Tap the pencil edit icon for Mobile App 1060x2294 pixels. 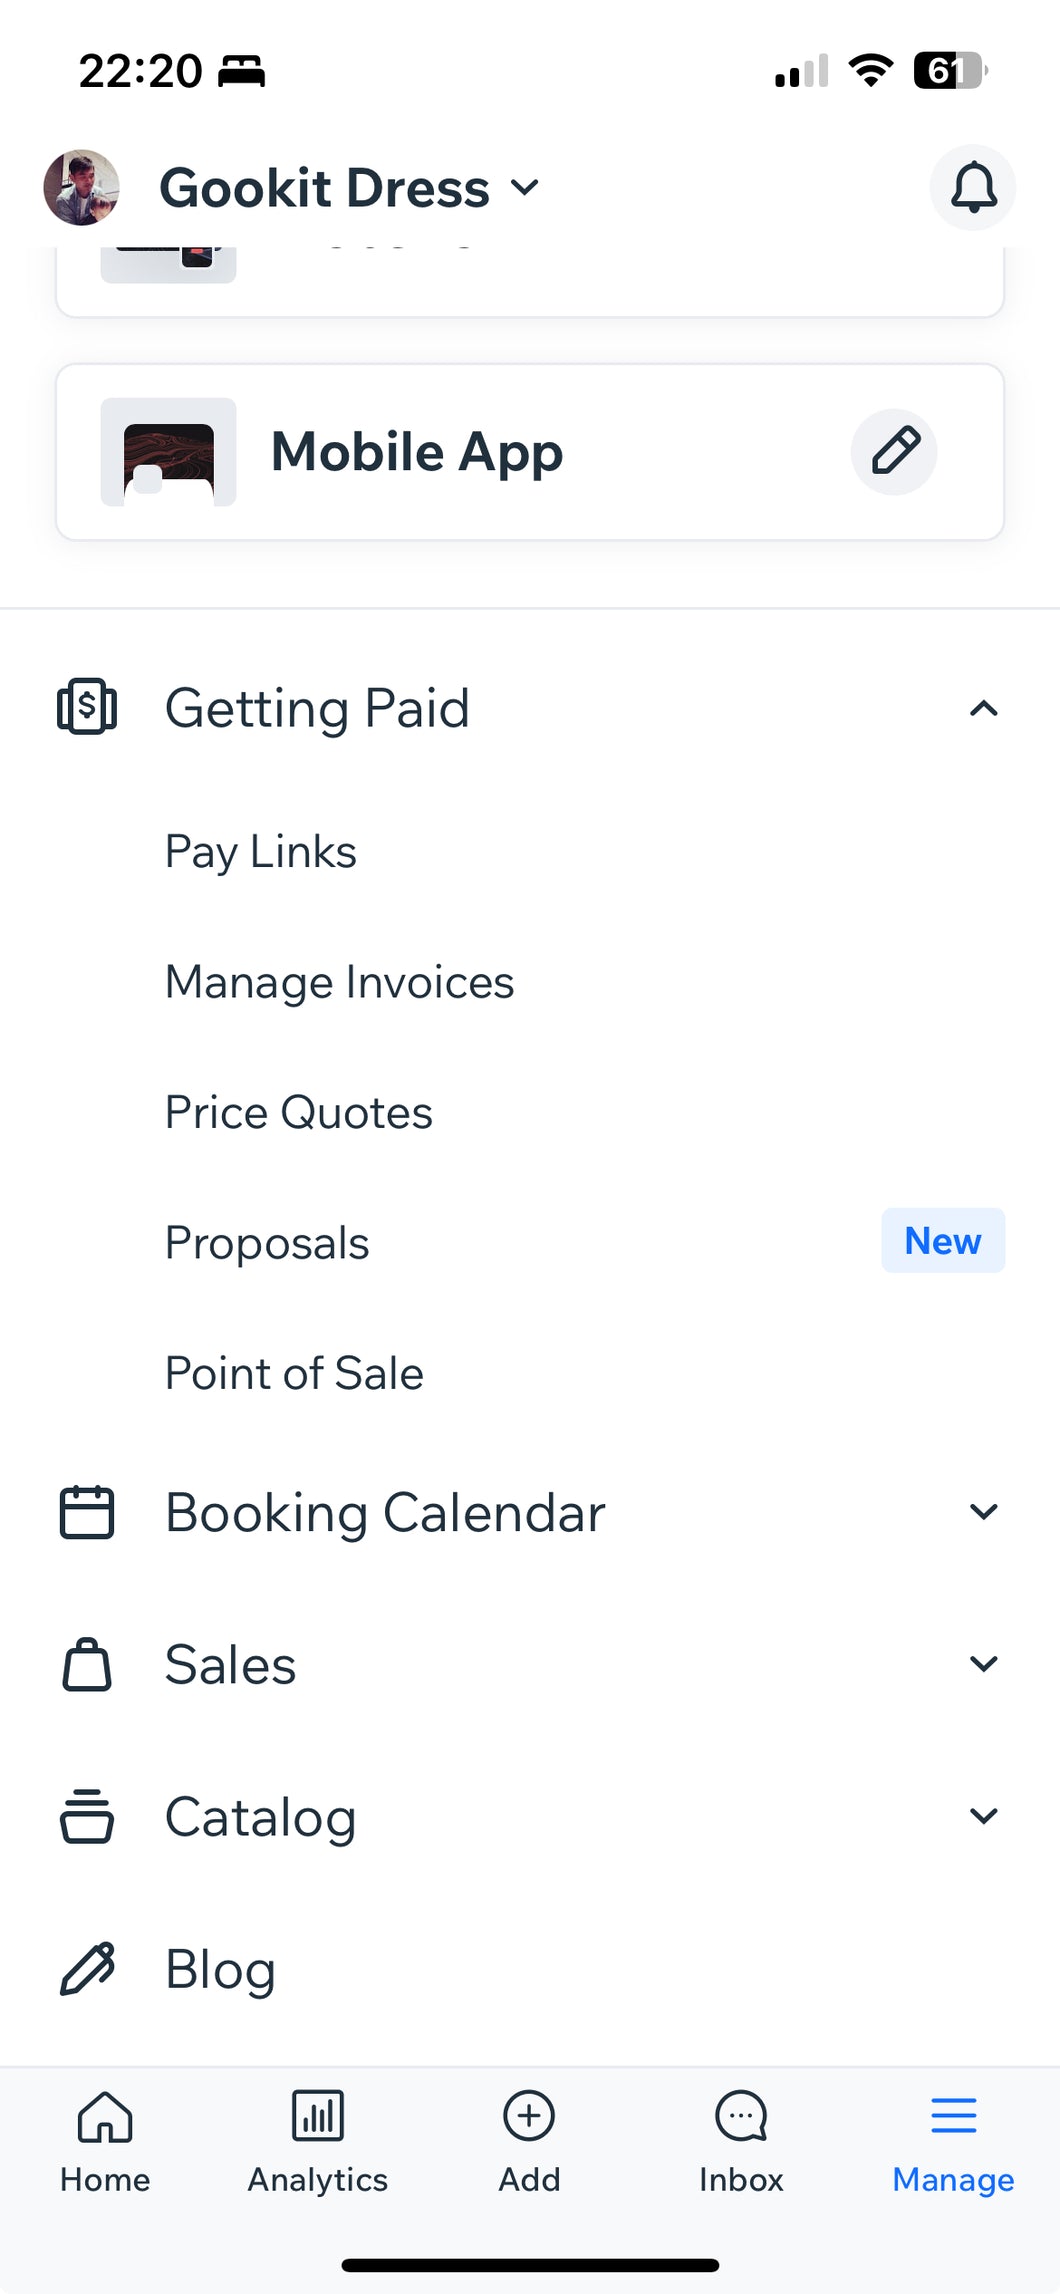click(894, 452)
